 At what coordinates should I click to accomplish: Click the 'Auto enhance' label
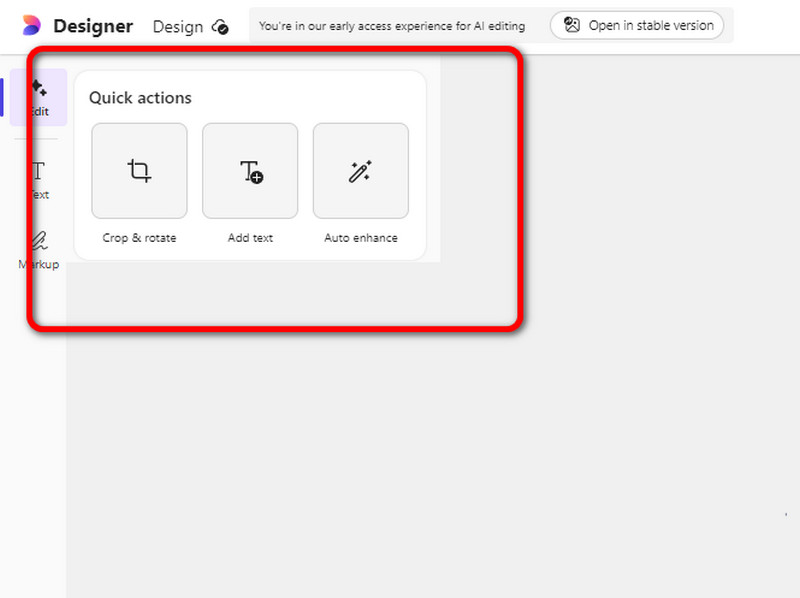360,238
